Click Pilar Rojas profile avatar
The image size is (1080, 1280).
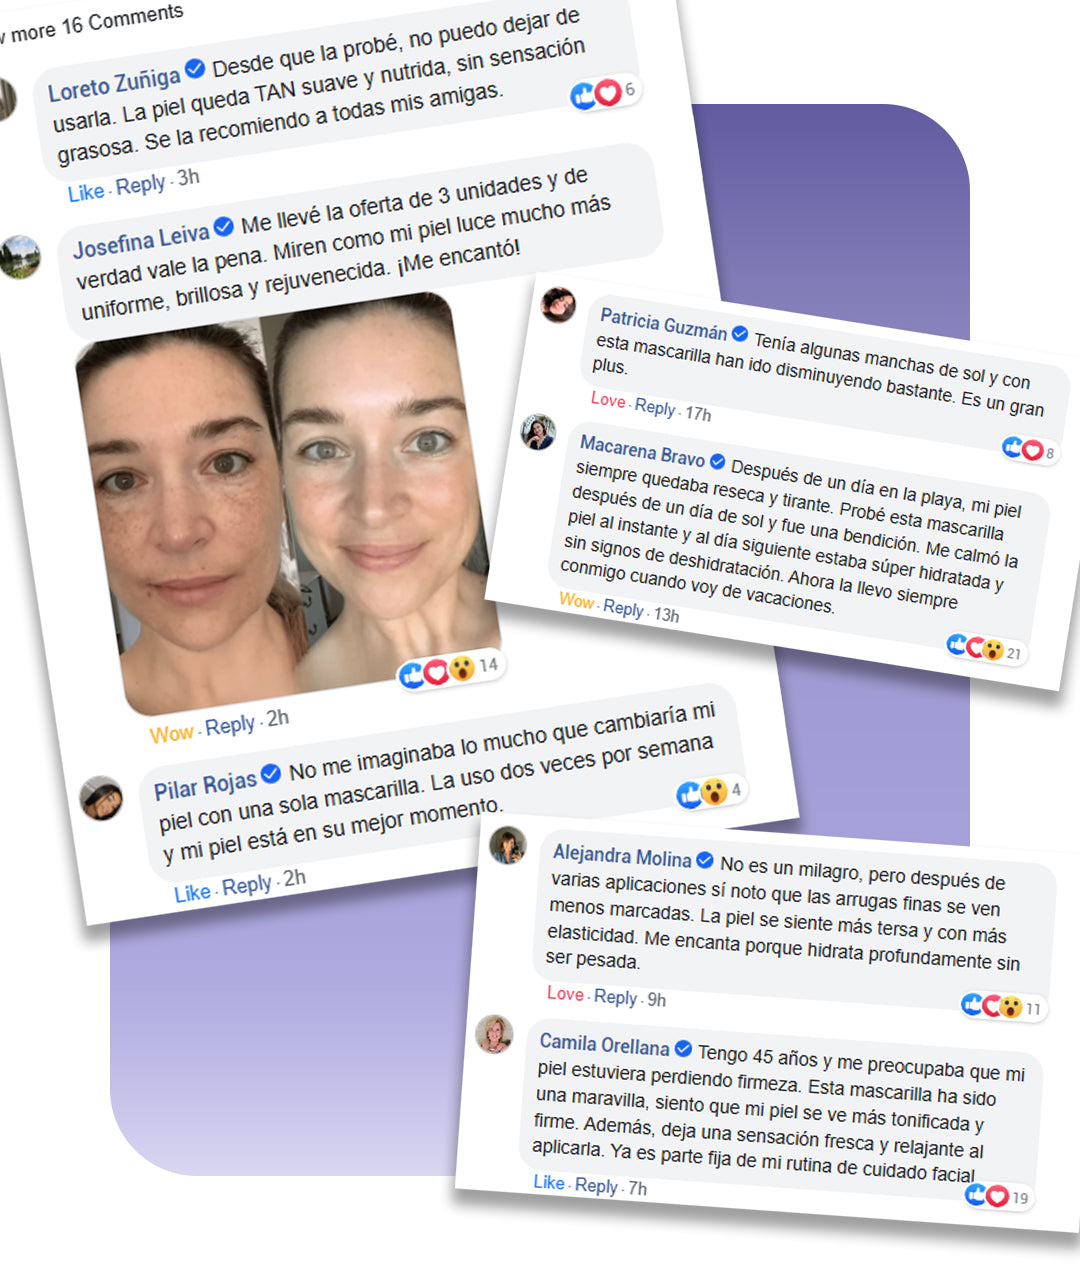click(x=102, y=798)
